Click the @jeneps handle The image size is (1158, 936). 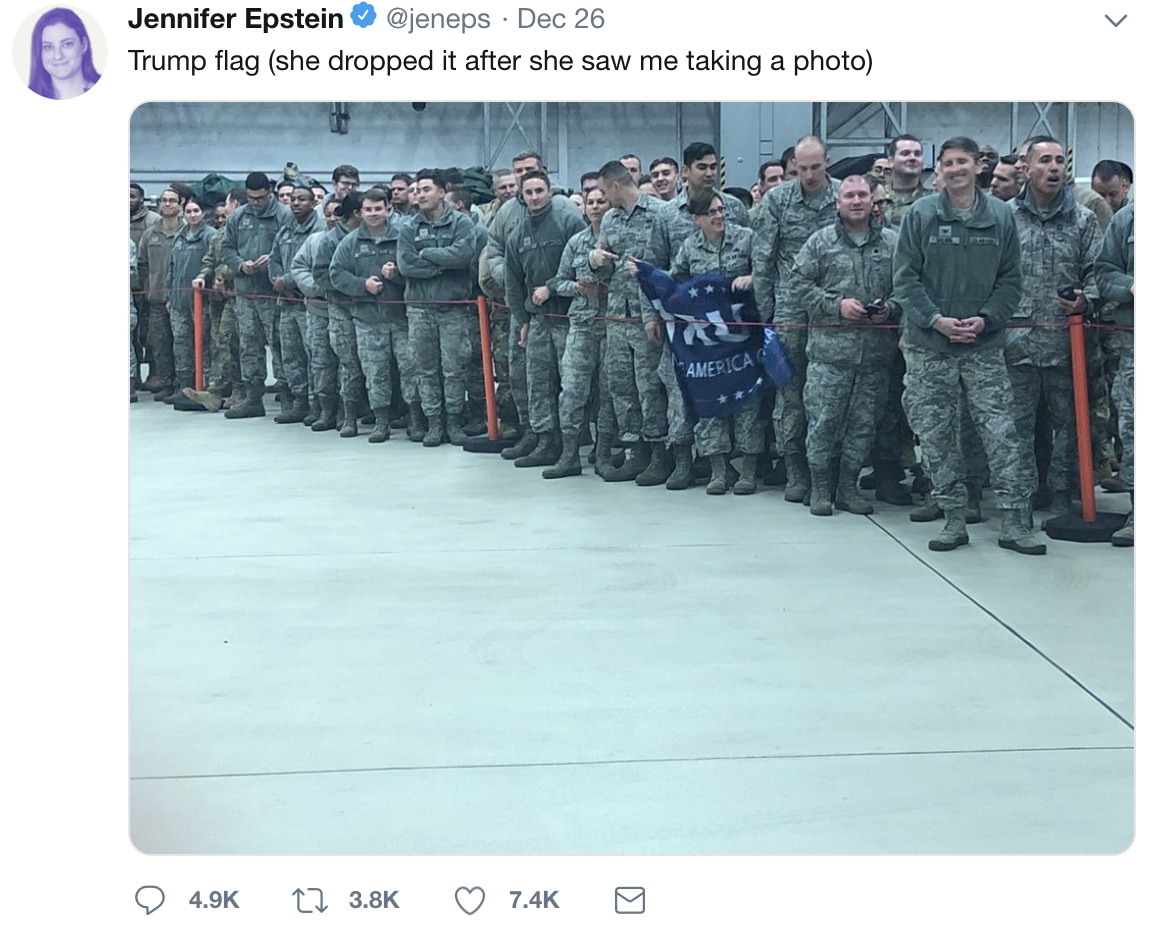(x=438, y=18)
